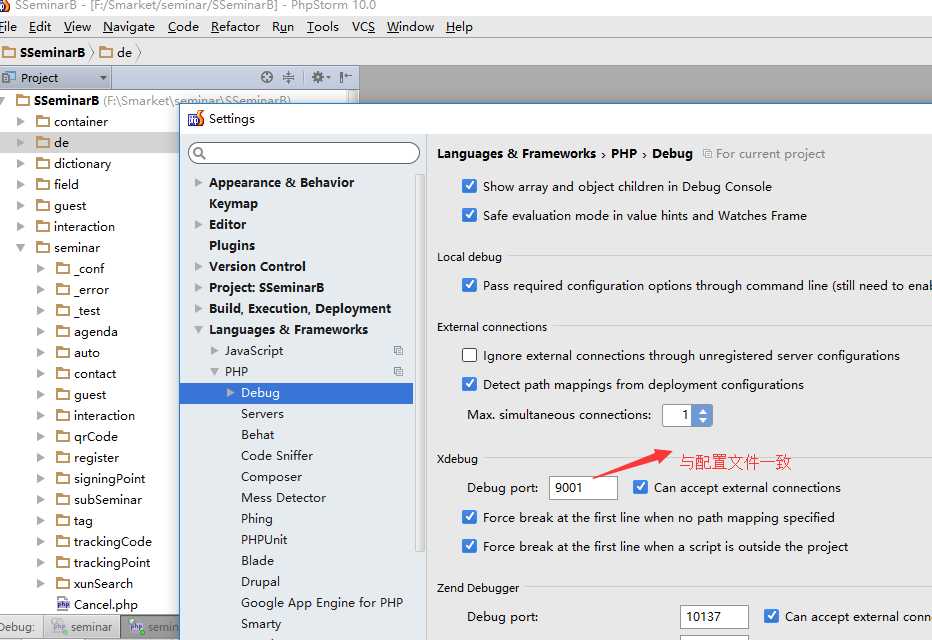The height and width of the screenshot is (640, 932).
Task: Select the signingPoint folder
Action: 109,478
